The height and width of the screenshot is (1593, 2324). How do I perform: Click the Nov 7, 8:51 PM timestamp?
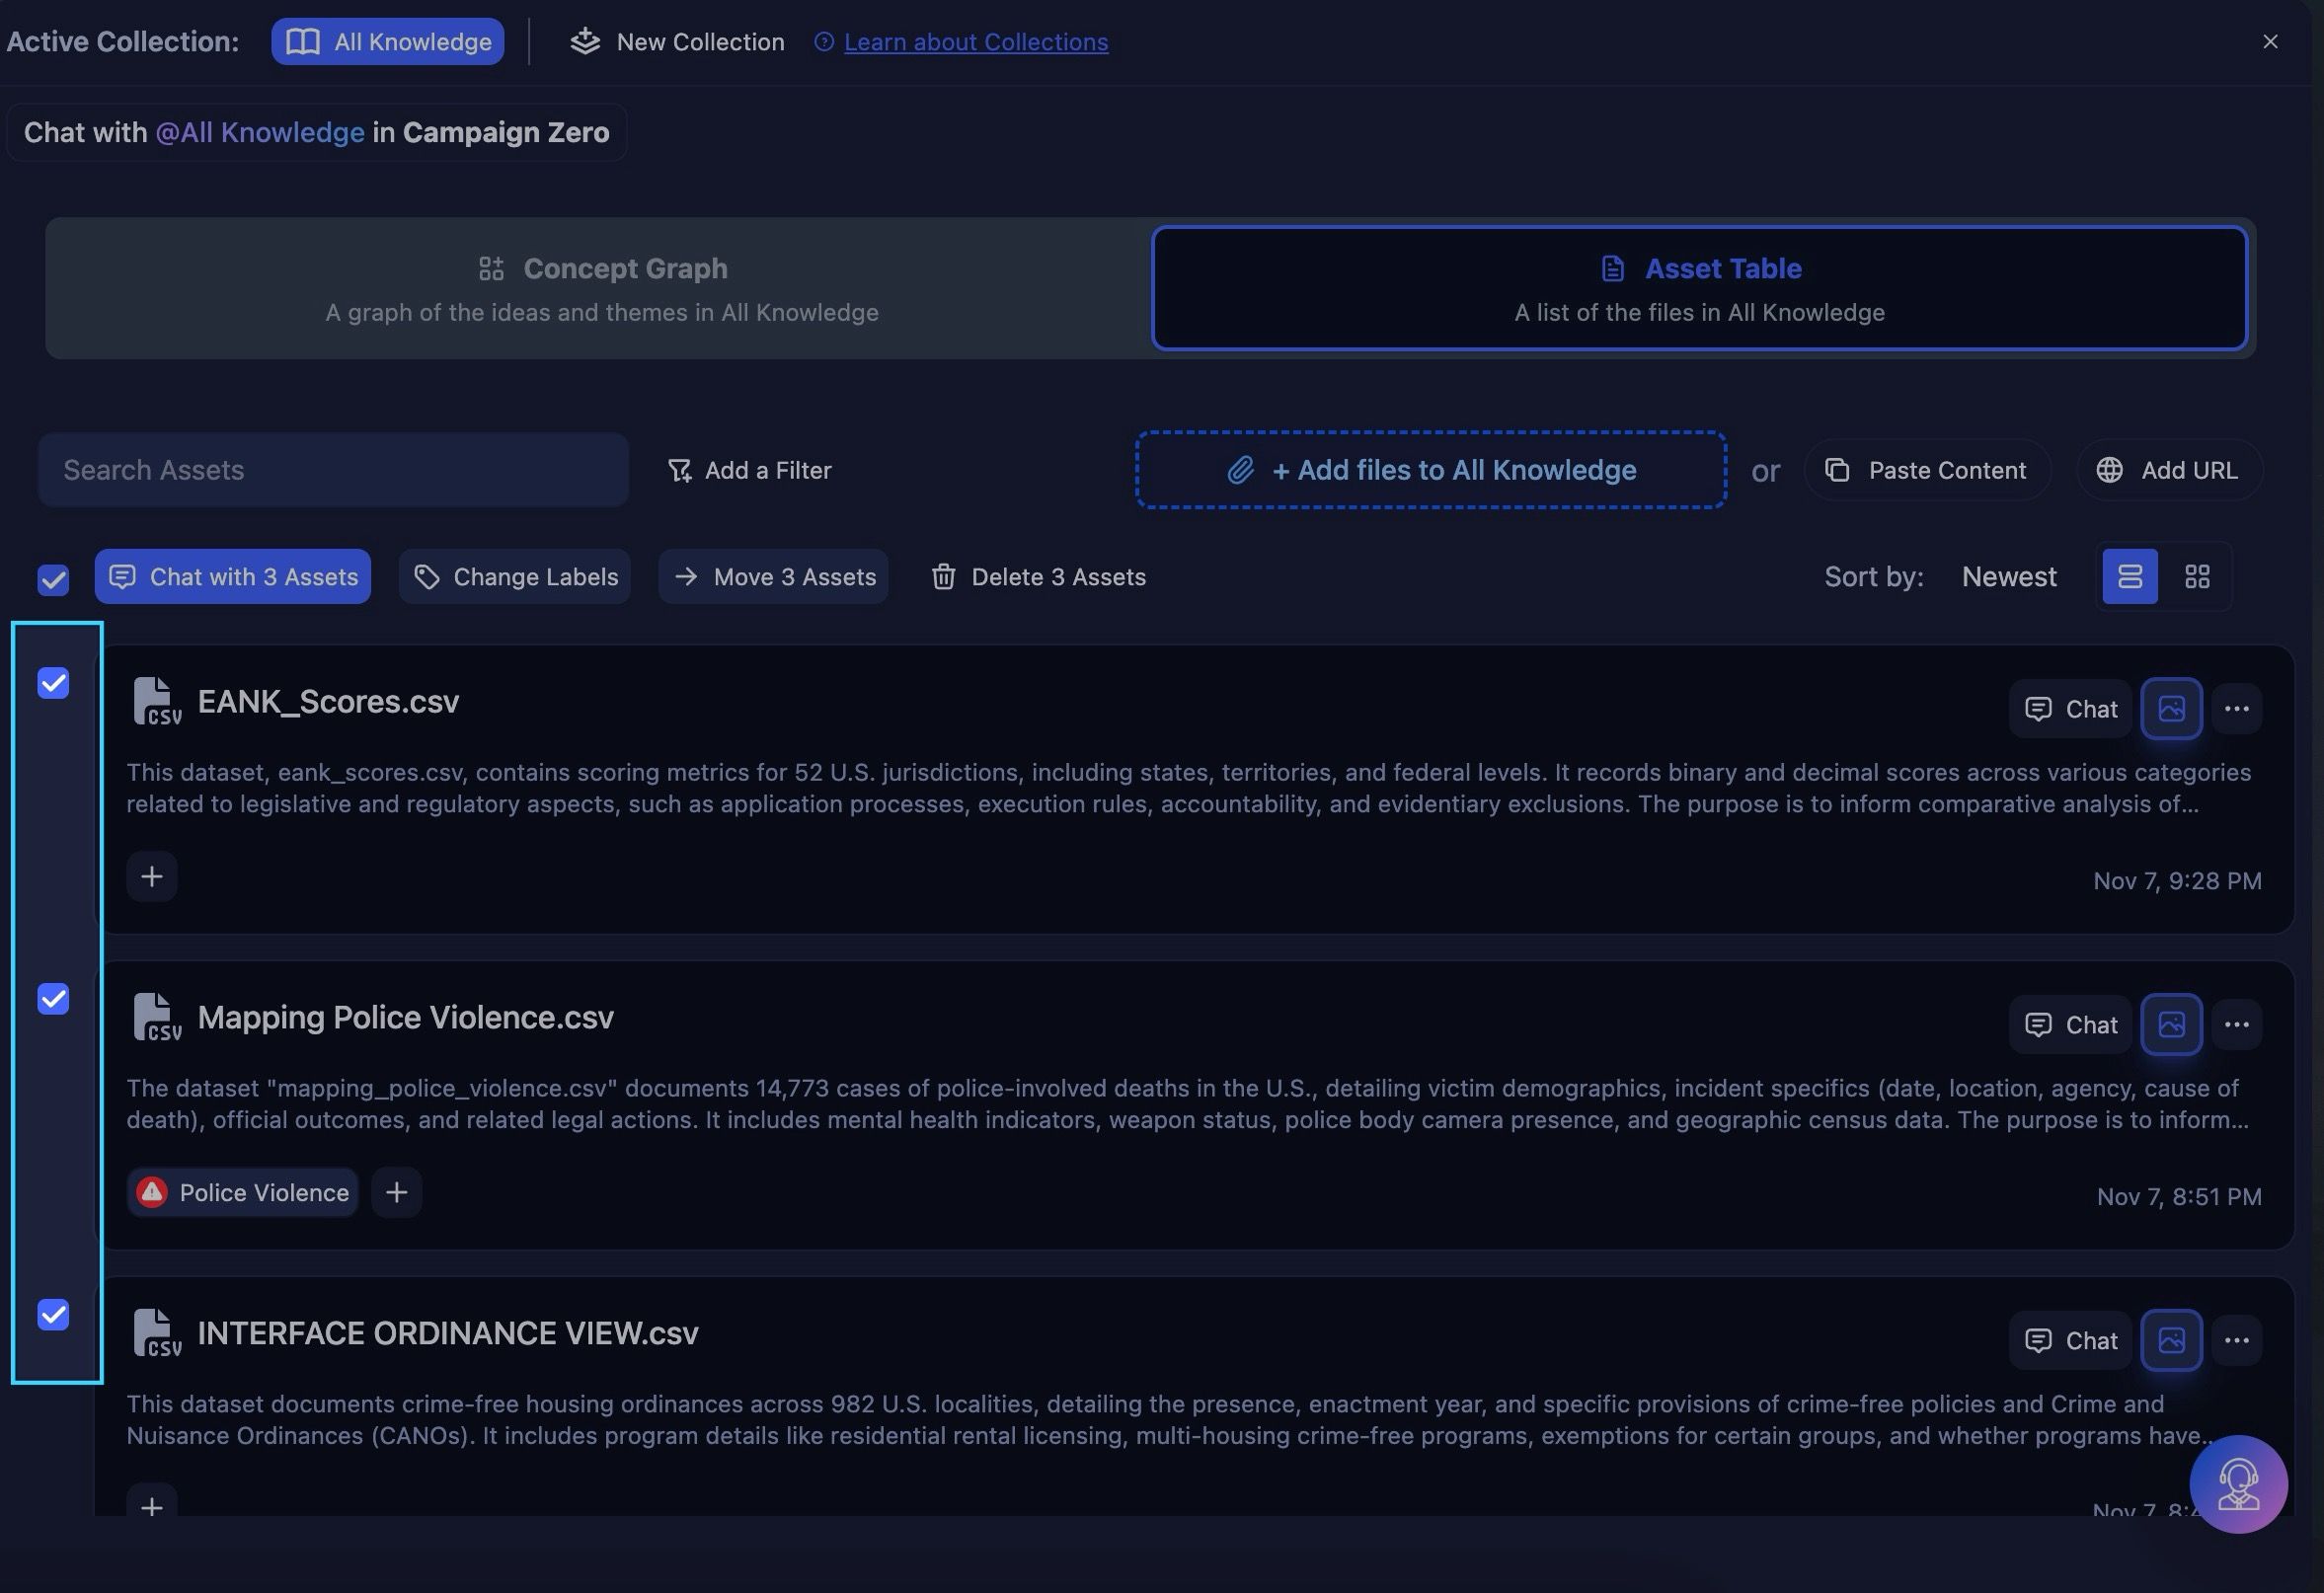[2179, 1196]
